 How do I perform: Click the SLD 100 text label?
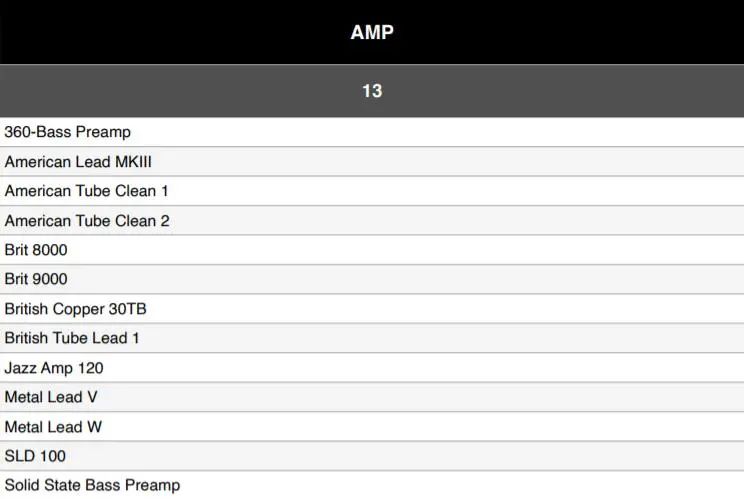(35, 456)
